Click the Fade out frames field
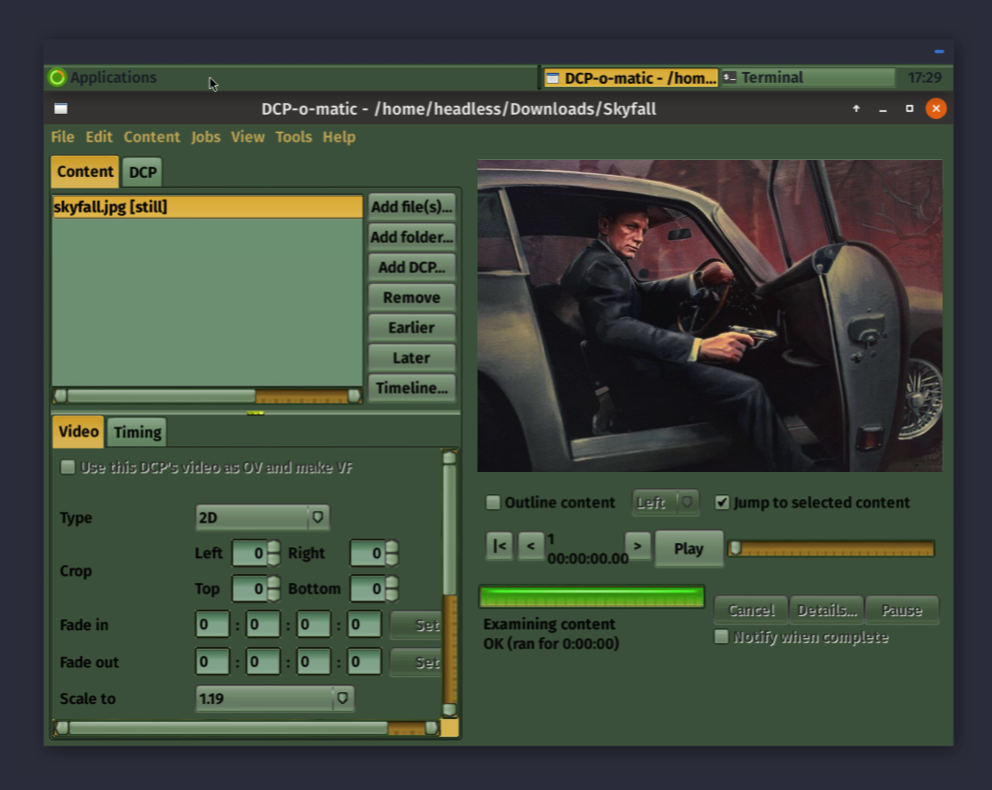This screenshot has height=790, width=992. 364,662
